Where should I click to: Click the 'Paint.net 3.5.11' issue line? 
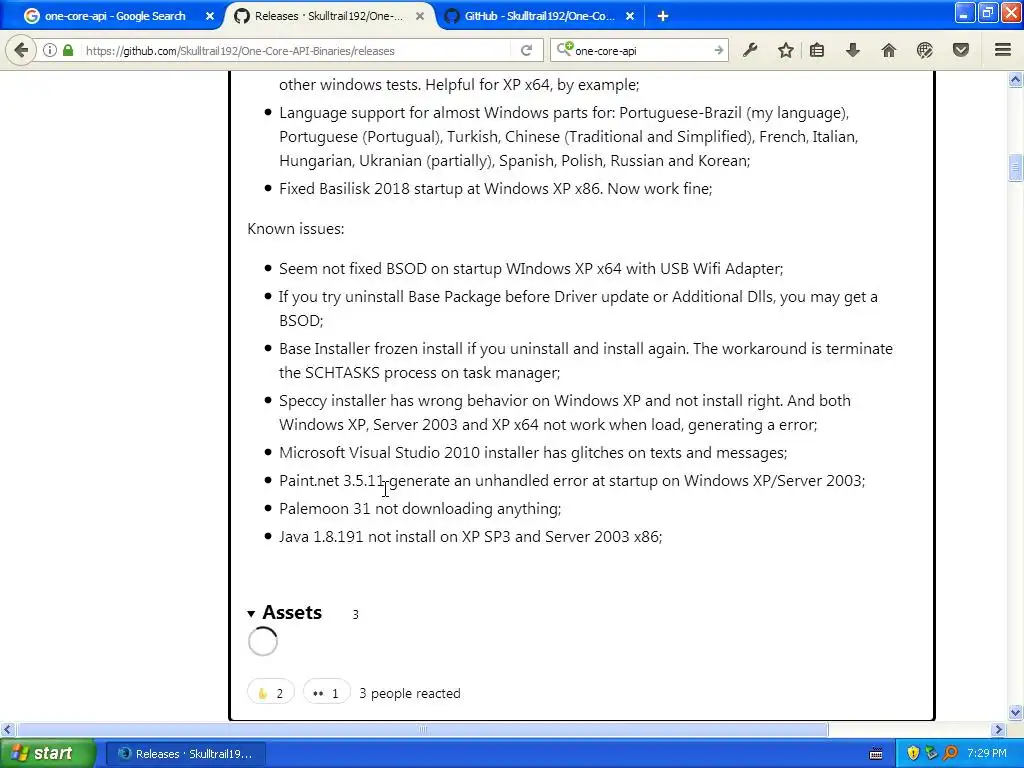coord(572,481)
